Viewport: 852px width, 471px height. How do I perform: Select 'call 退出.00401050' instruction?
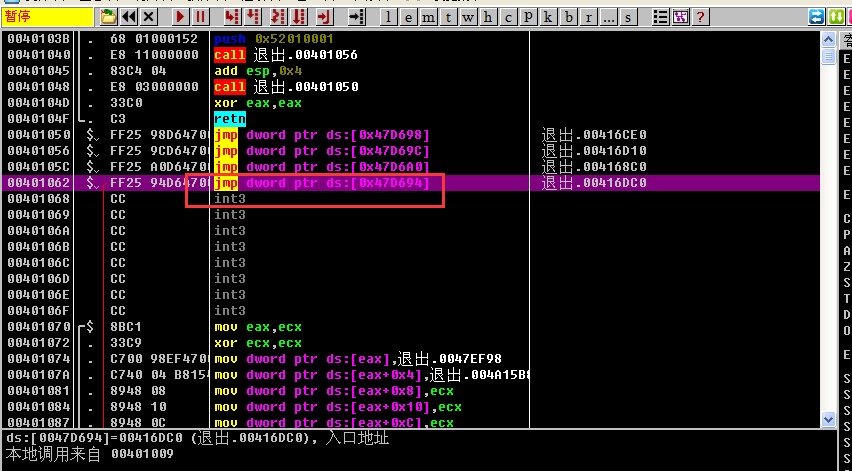[286, 87]
